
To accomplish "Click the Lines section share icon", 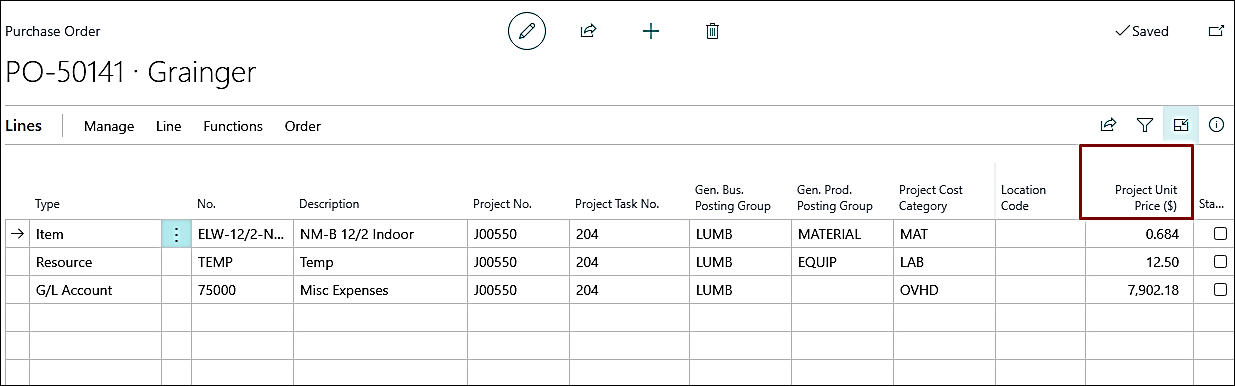I will [x=1108, y=125].
